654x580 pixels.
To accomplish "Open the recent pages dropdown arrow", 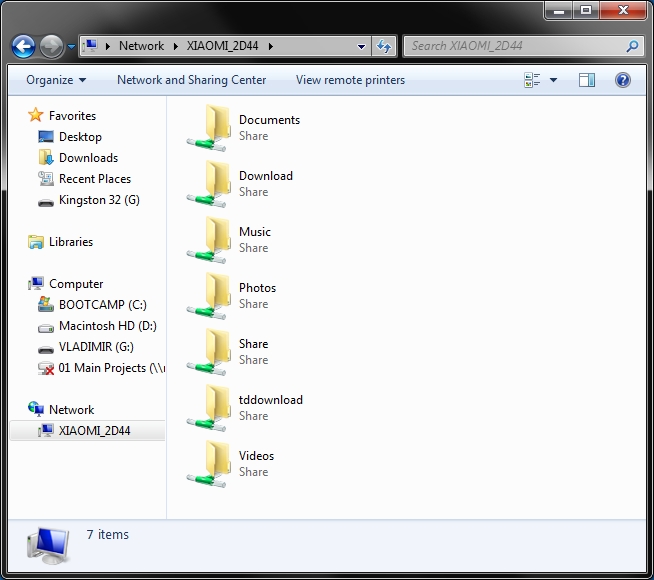I will pyautogui.click(x=71, y=46).
